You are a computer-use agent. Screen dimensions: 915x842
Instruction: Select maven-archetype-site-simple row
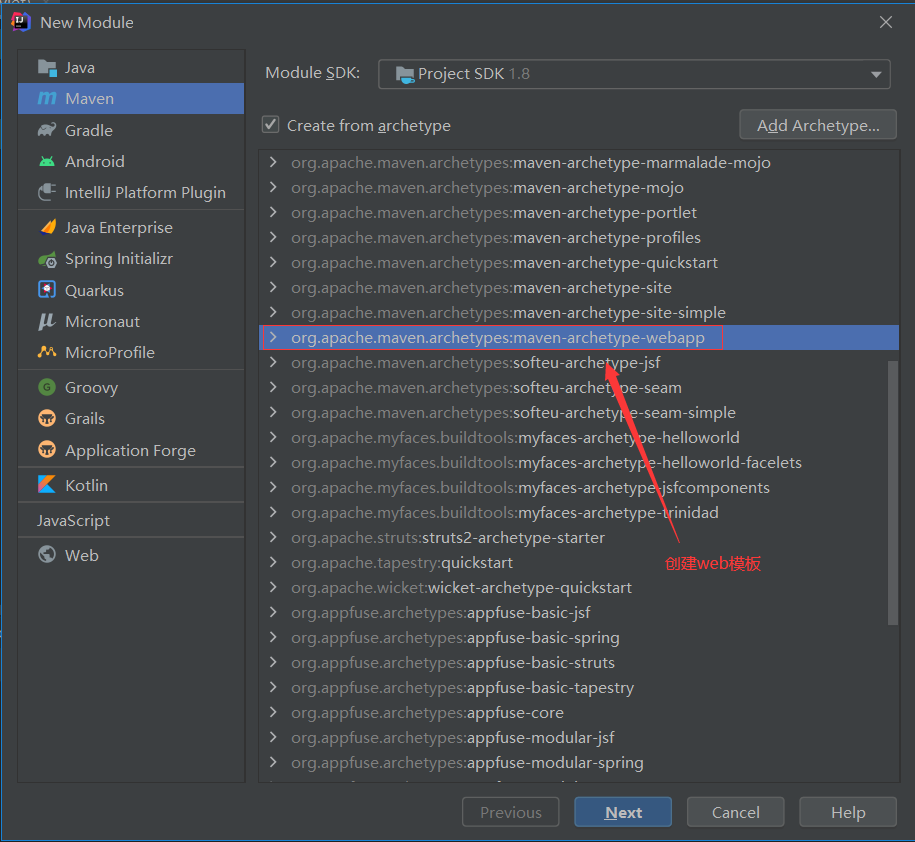(x=578, y=312)
